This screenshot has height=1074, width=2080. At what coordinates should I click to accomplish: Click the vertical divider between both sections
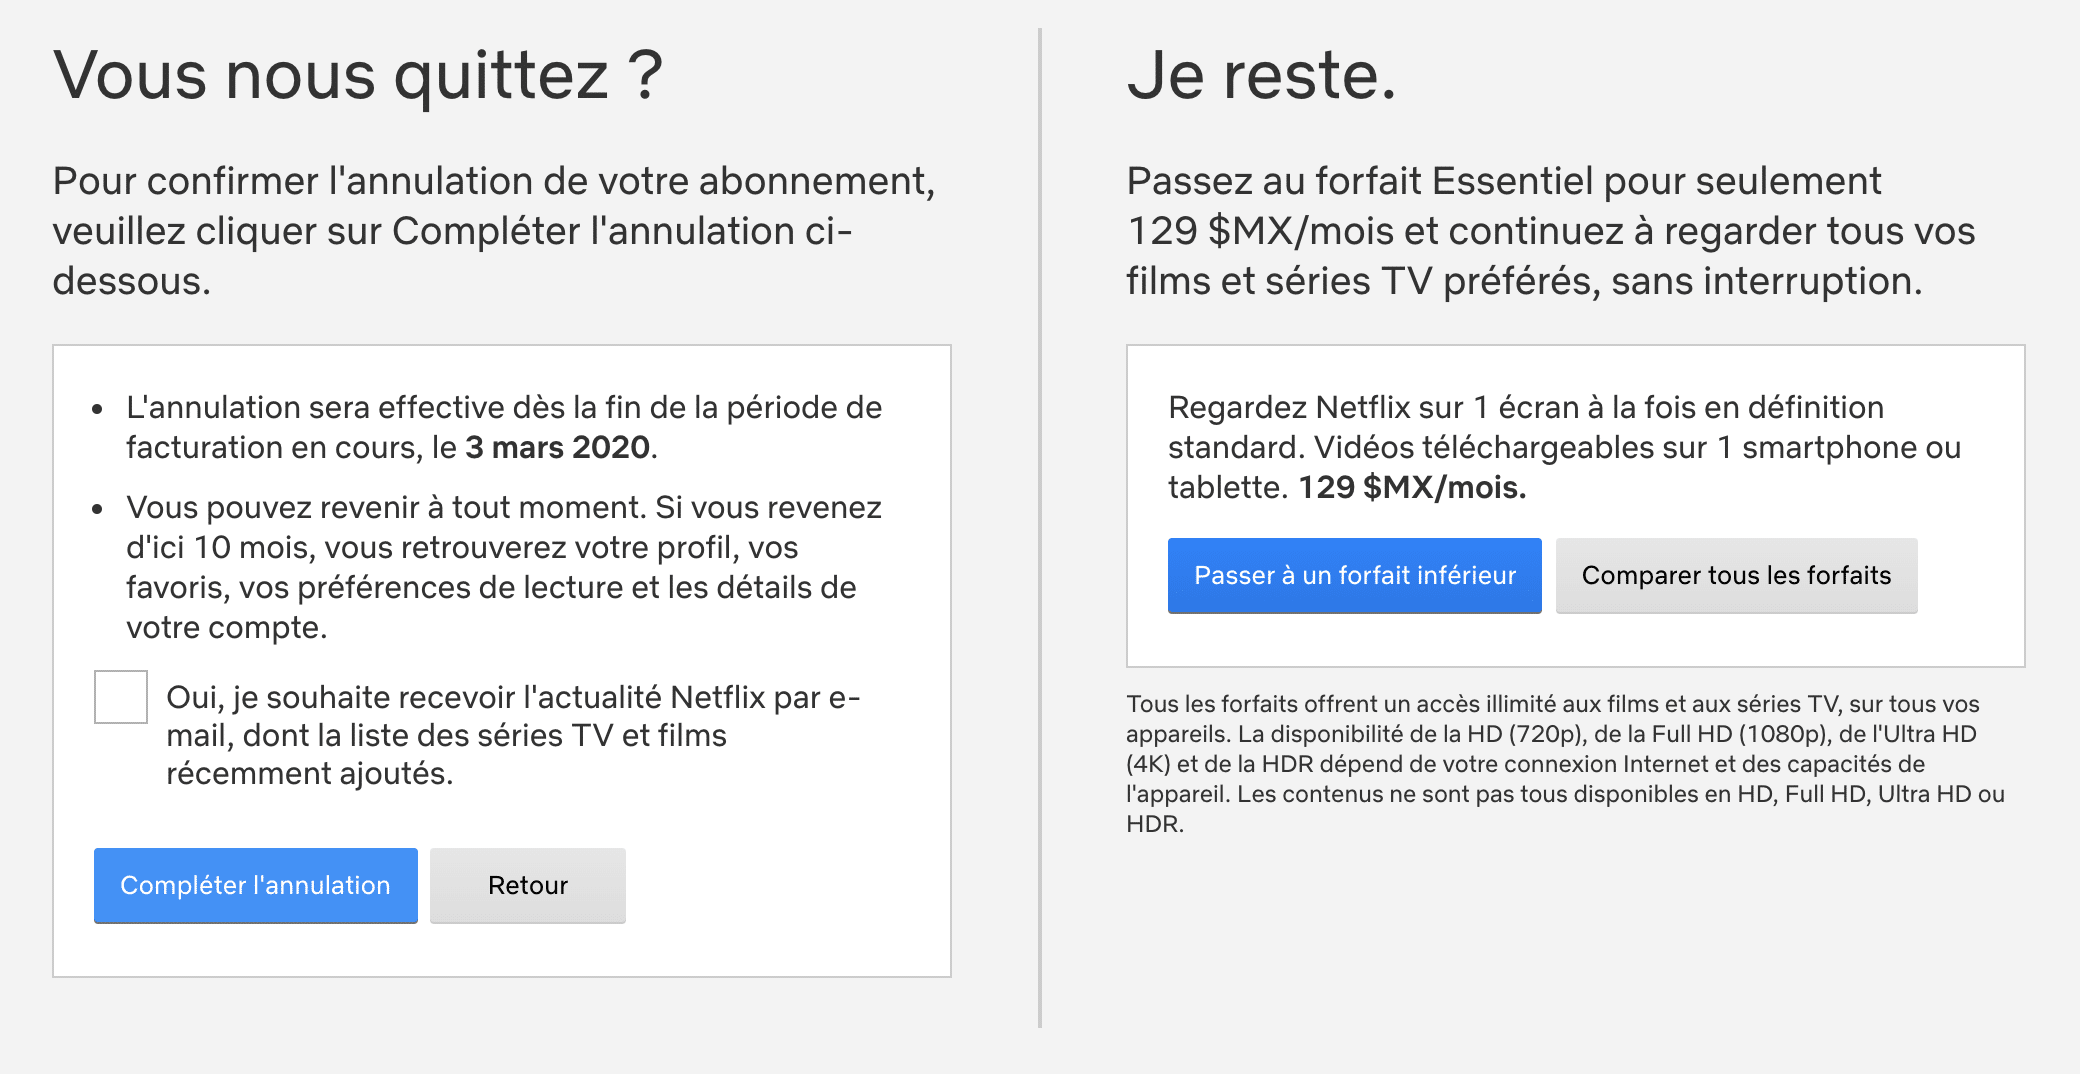[1040, 527]
